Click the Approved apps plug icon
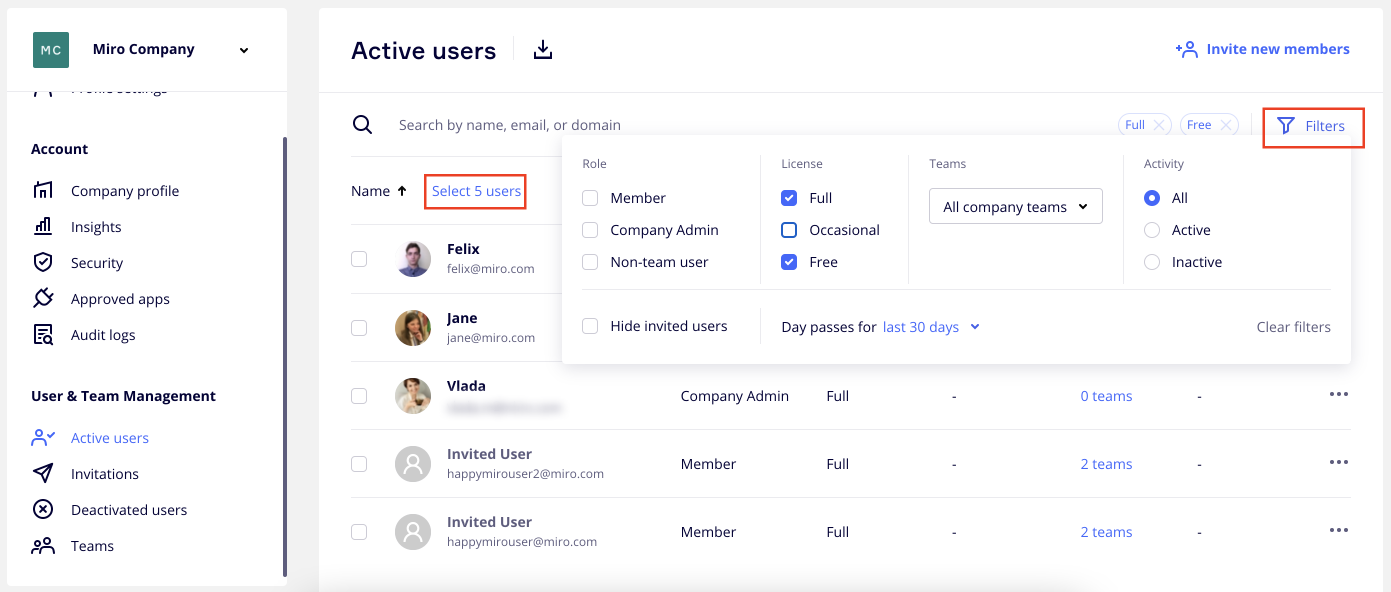The width and height of the screenshot is (1391, 592). pyautogui.click(x=43, y=299)
